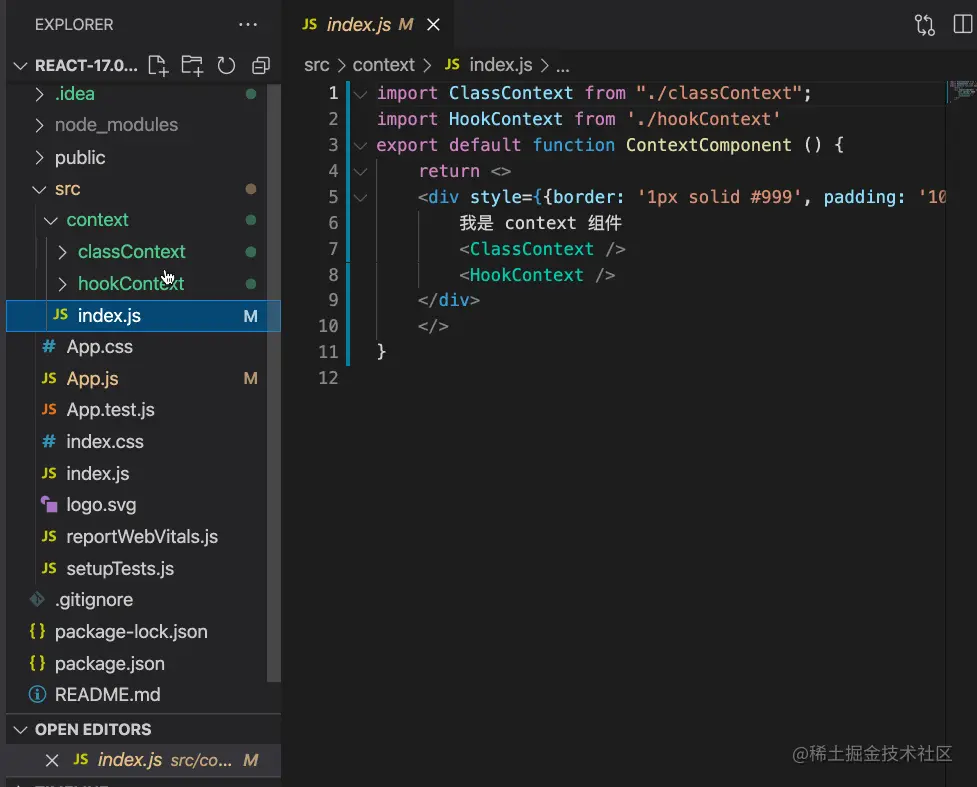Click the New File icon in Explorer
Image resolution: width=977 pixels, height=787 pixels.
(158, 65)
